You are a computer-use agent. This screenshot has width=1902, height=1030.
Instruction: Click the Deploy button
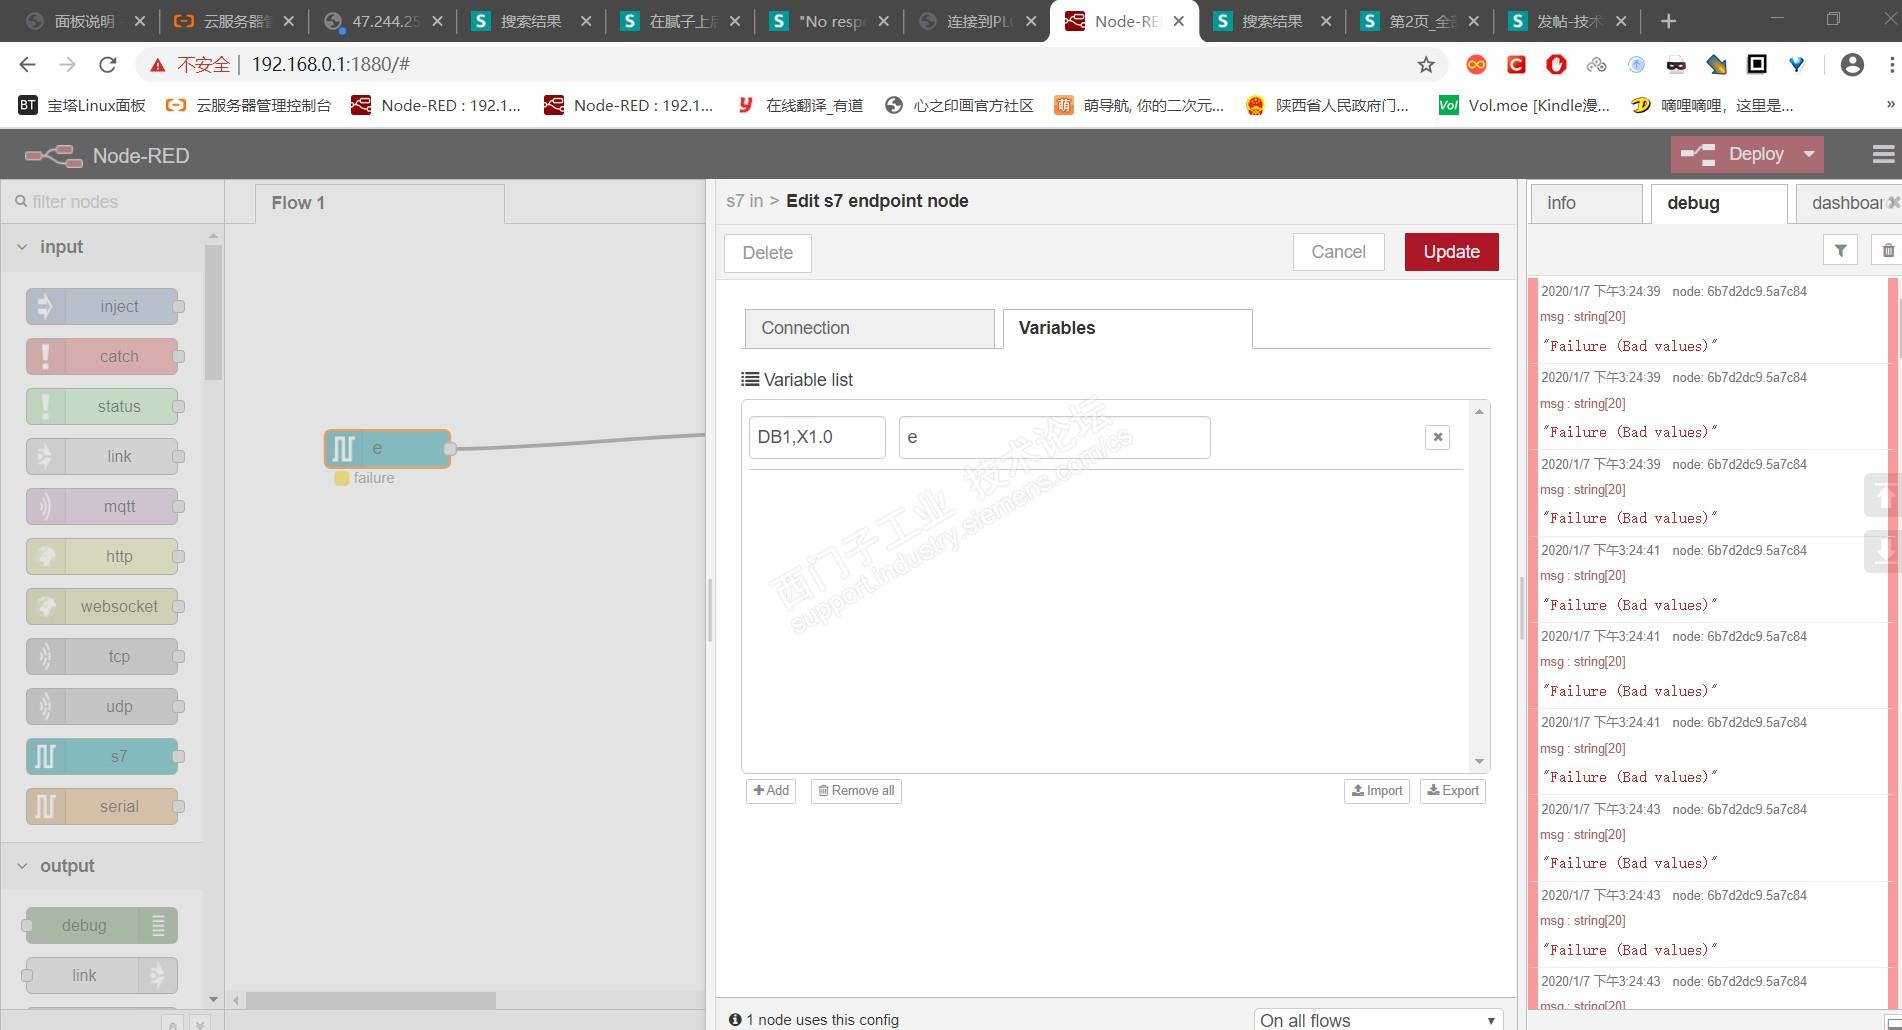click(1734, 154)
